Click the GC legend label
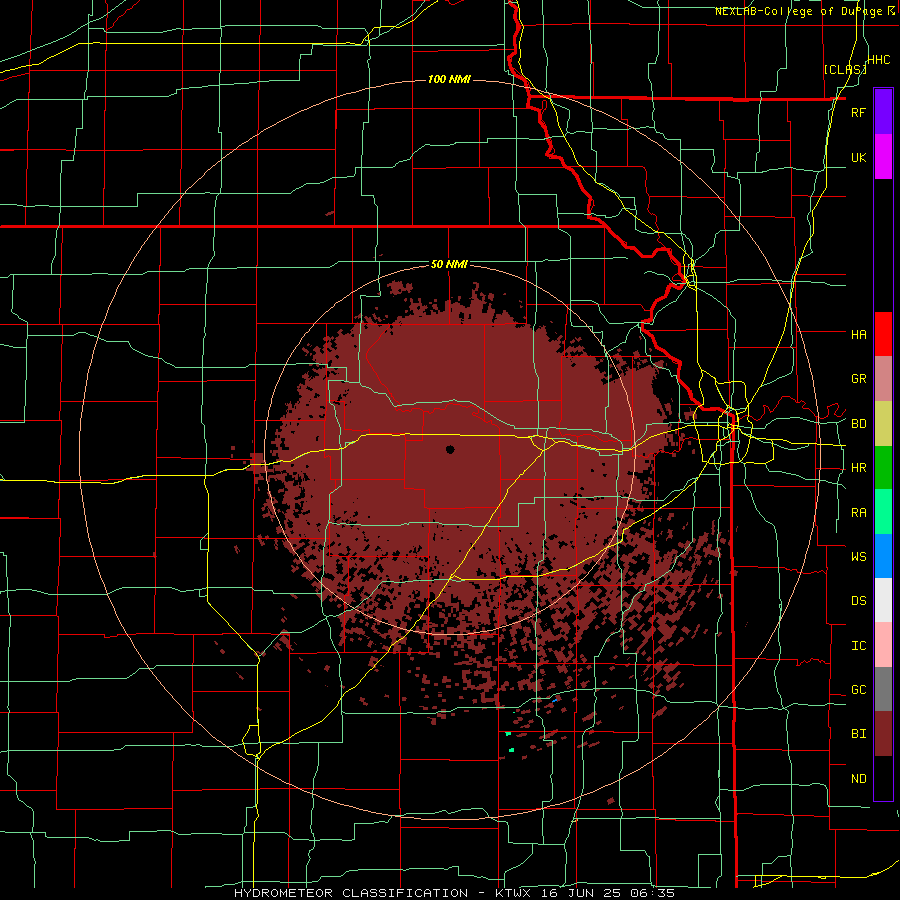The width and height of the screenshot is (900, 900). pyautogui.click(x=858, y=690)
